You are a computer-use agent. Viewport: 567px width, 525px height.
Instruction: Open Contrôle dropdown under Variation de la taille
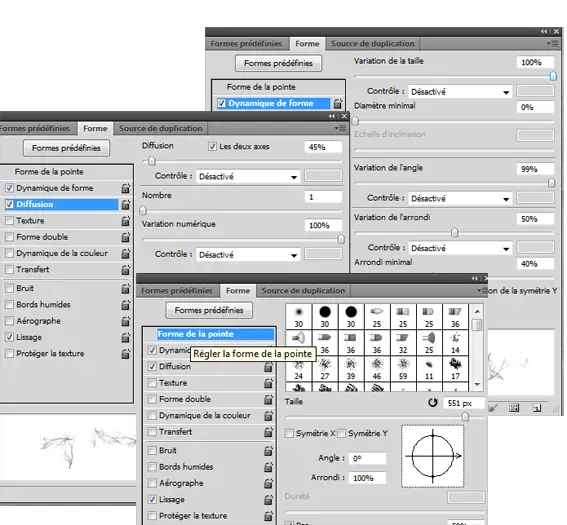tap(460, 92)
